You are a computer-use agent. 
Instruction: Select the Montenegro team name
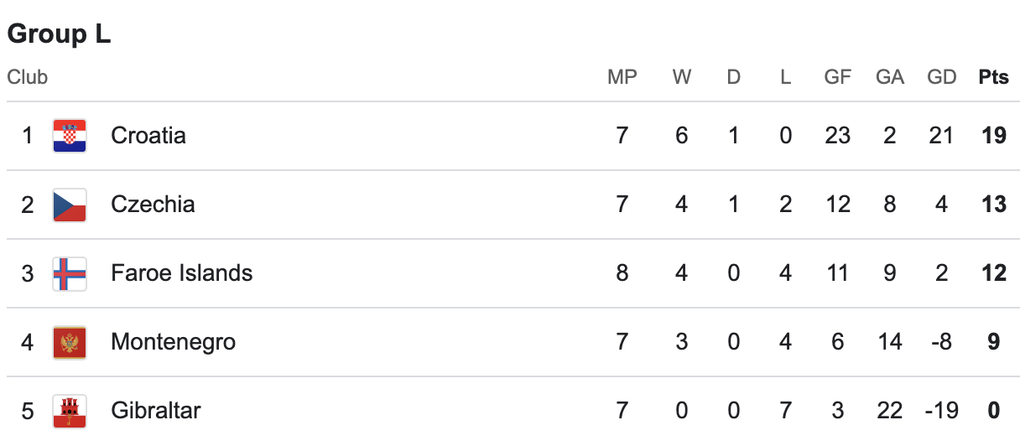coord(173,342)
